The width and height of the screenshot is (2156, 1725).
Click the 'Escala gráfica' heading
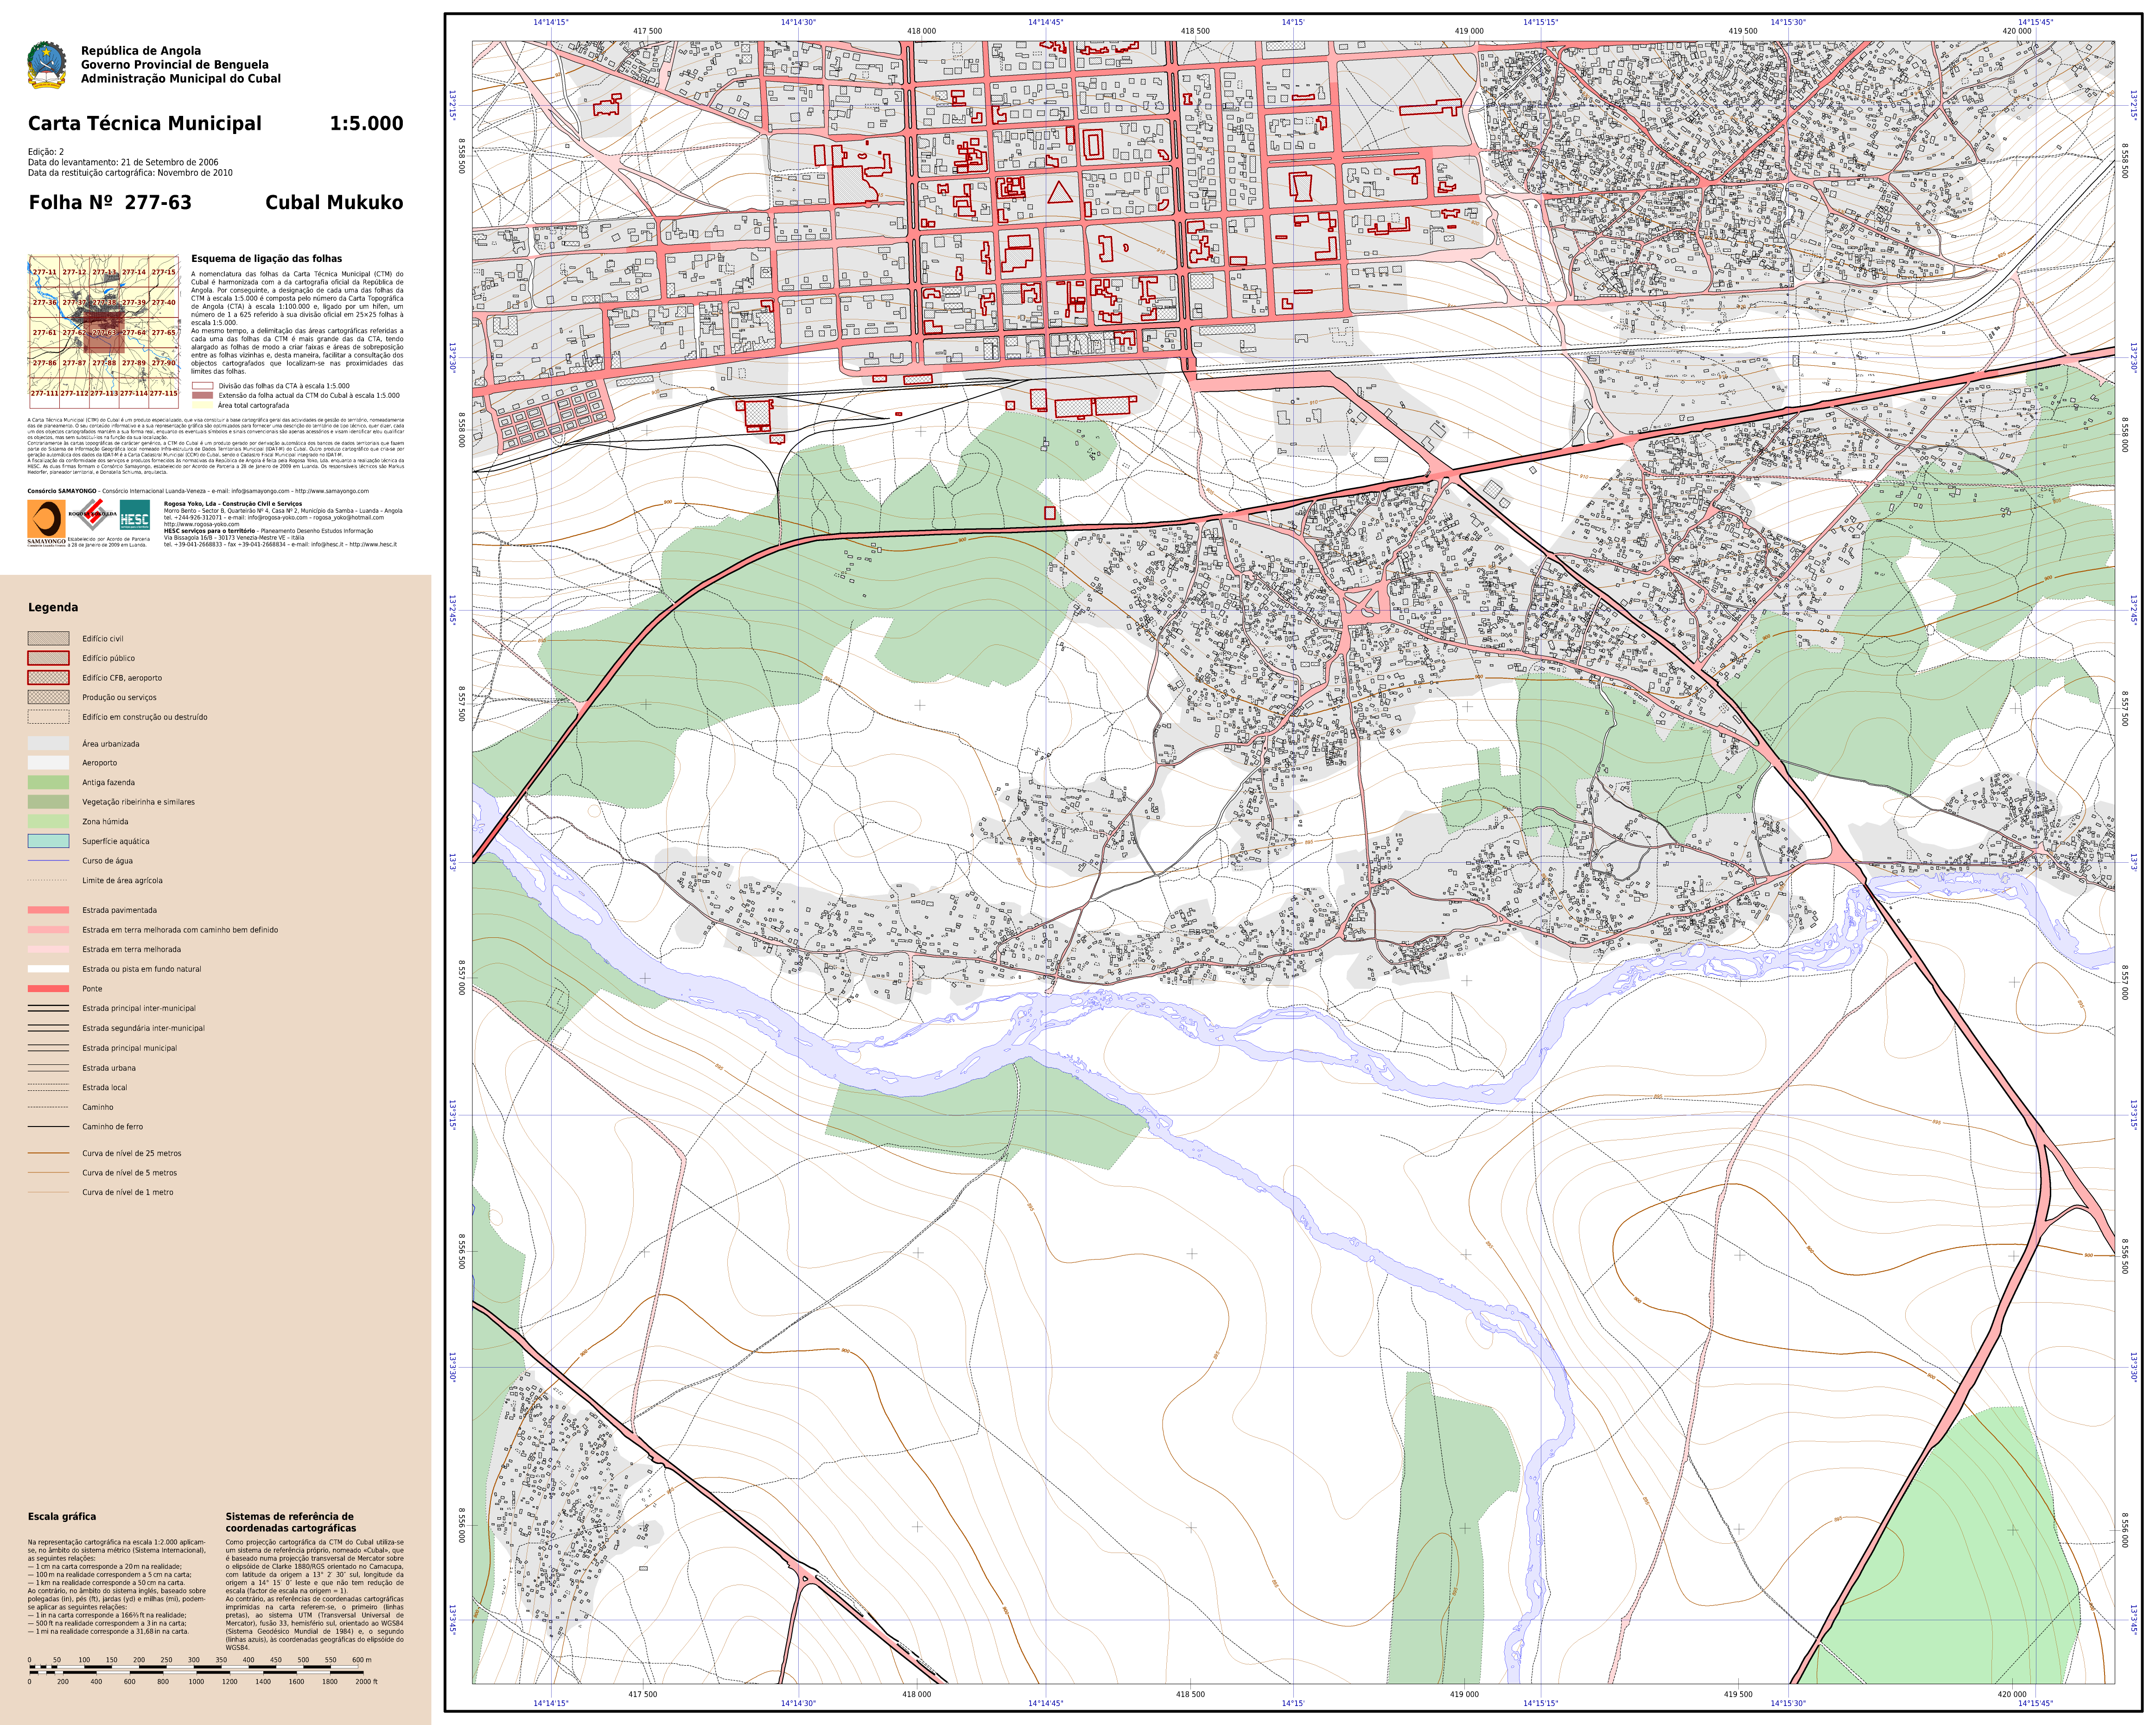(62, 1516)
